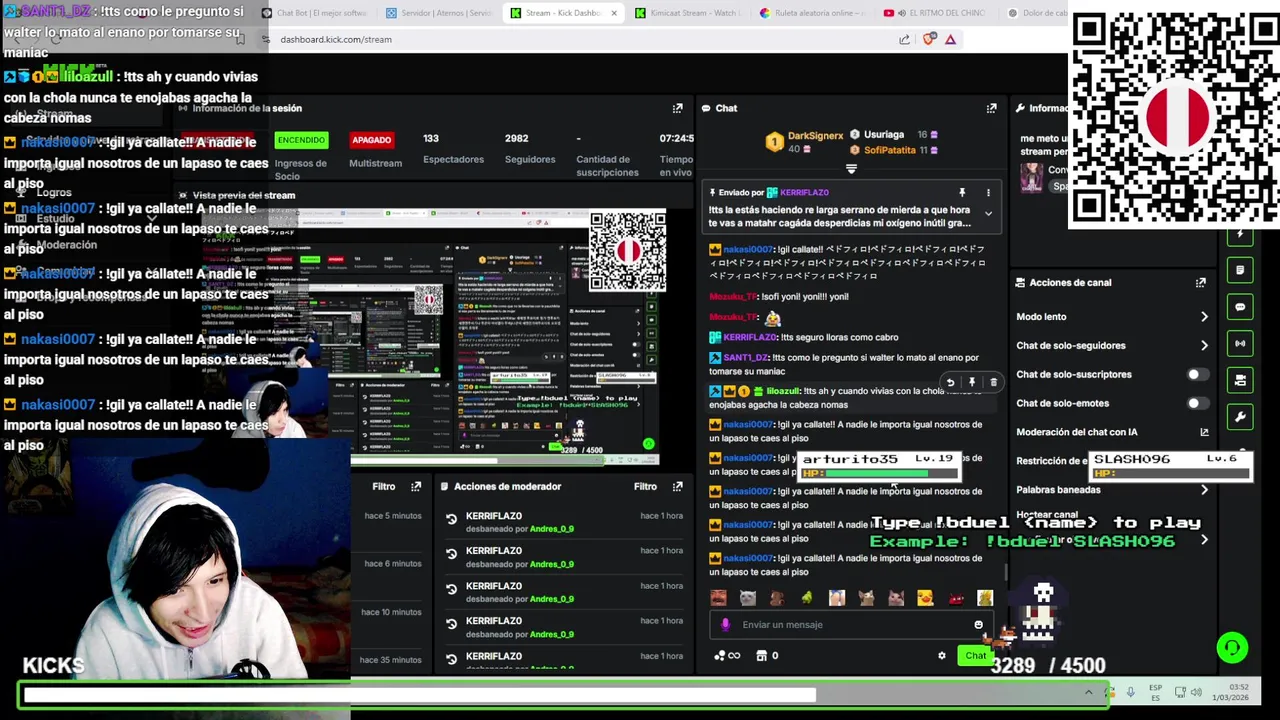Switch to Servidor Aternos browser tab
The width and height of the screenshot is (1280, 720).
(437, 13)
